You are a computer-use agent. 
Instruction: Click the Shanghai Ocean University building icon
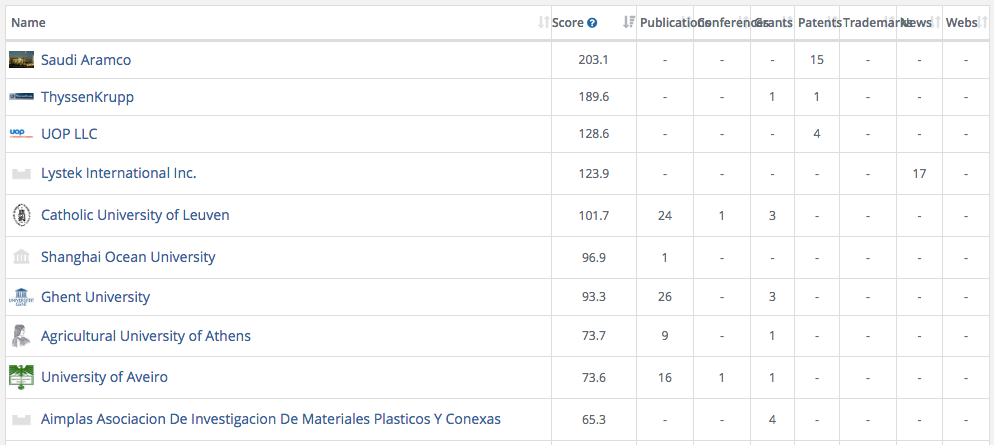coord(22,257)
